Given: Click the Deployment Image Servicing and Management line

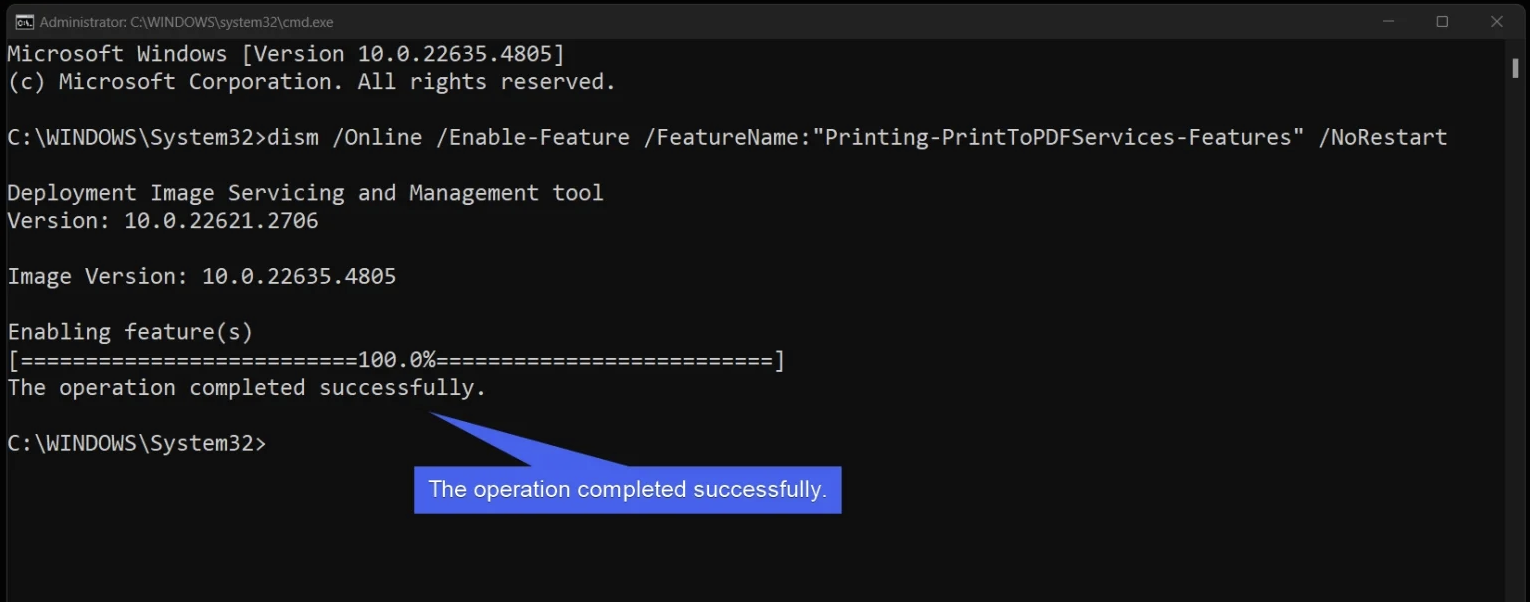Looking at the screenshot, I should coord(305,192).
